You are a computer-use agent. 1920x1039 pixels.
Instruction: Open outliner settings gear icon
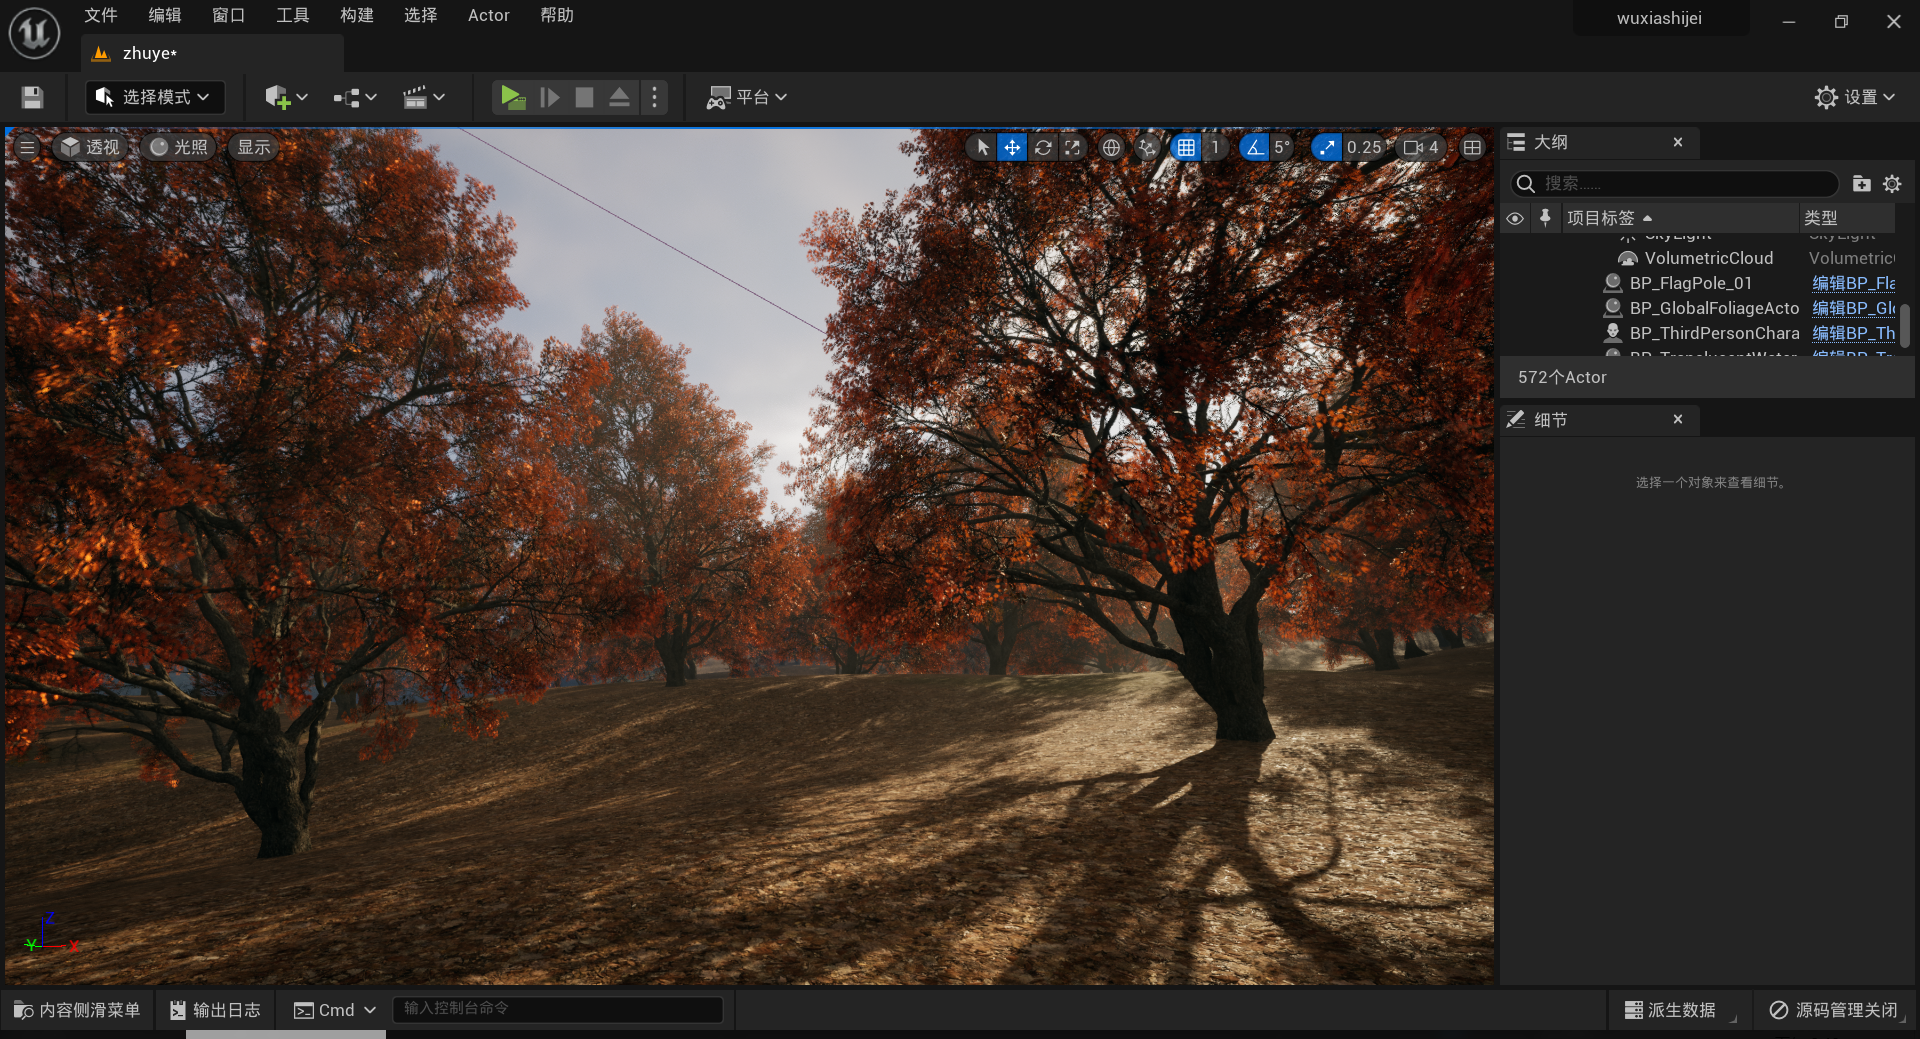(1892, 183)
